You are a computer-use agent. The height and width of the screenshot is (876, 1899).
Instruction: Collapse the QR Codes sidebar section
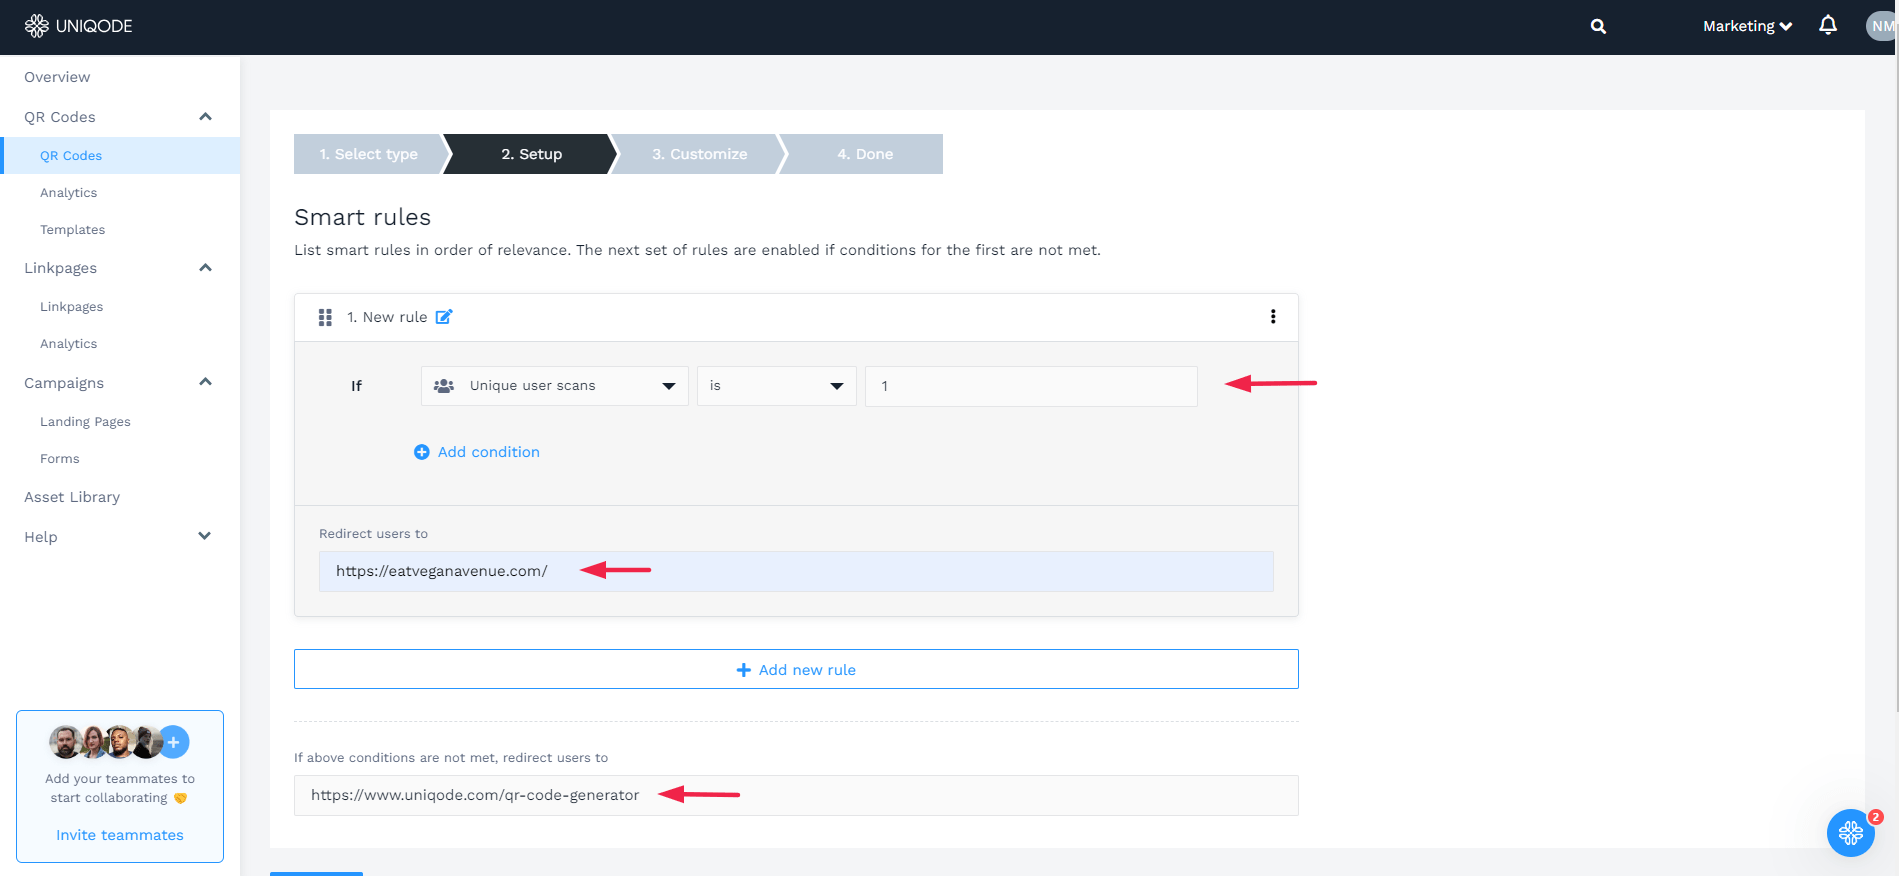tap(205, 117)
